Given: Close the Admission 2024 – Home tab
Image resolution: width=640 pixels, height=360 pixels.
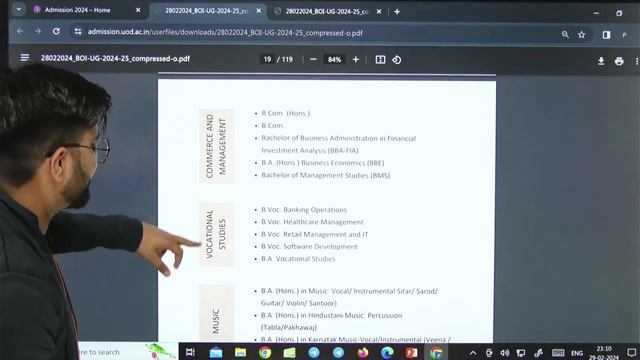Looking at the screenshot, I should tap(138, 10).
